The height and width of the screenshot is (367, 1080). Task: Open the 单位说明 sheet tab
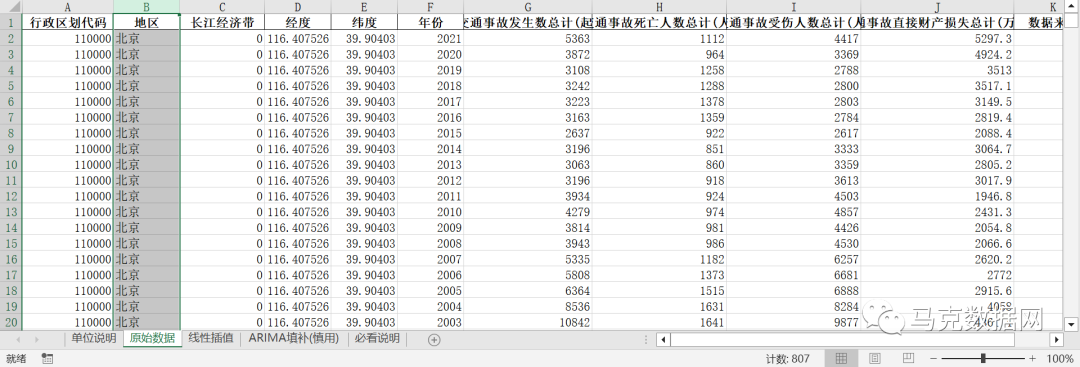tap(94, 339)
